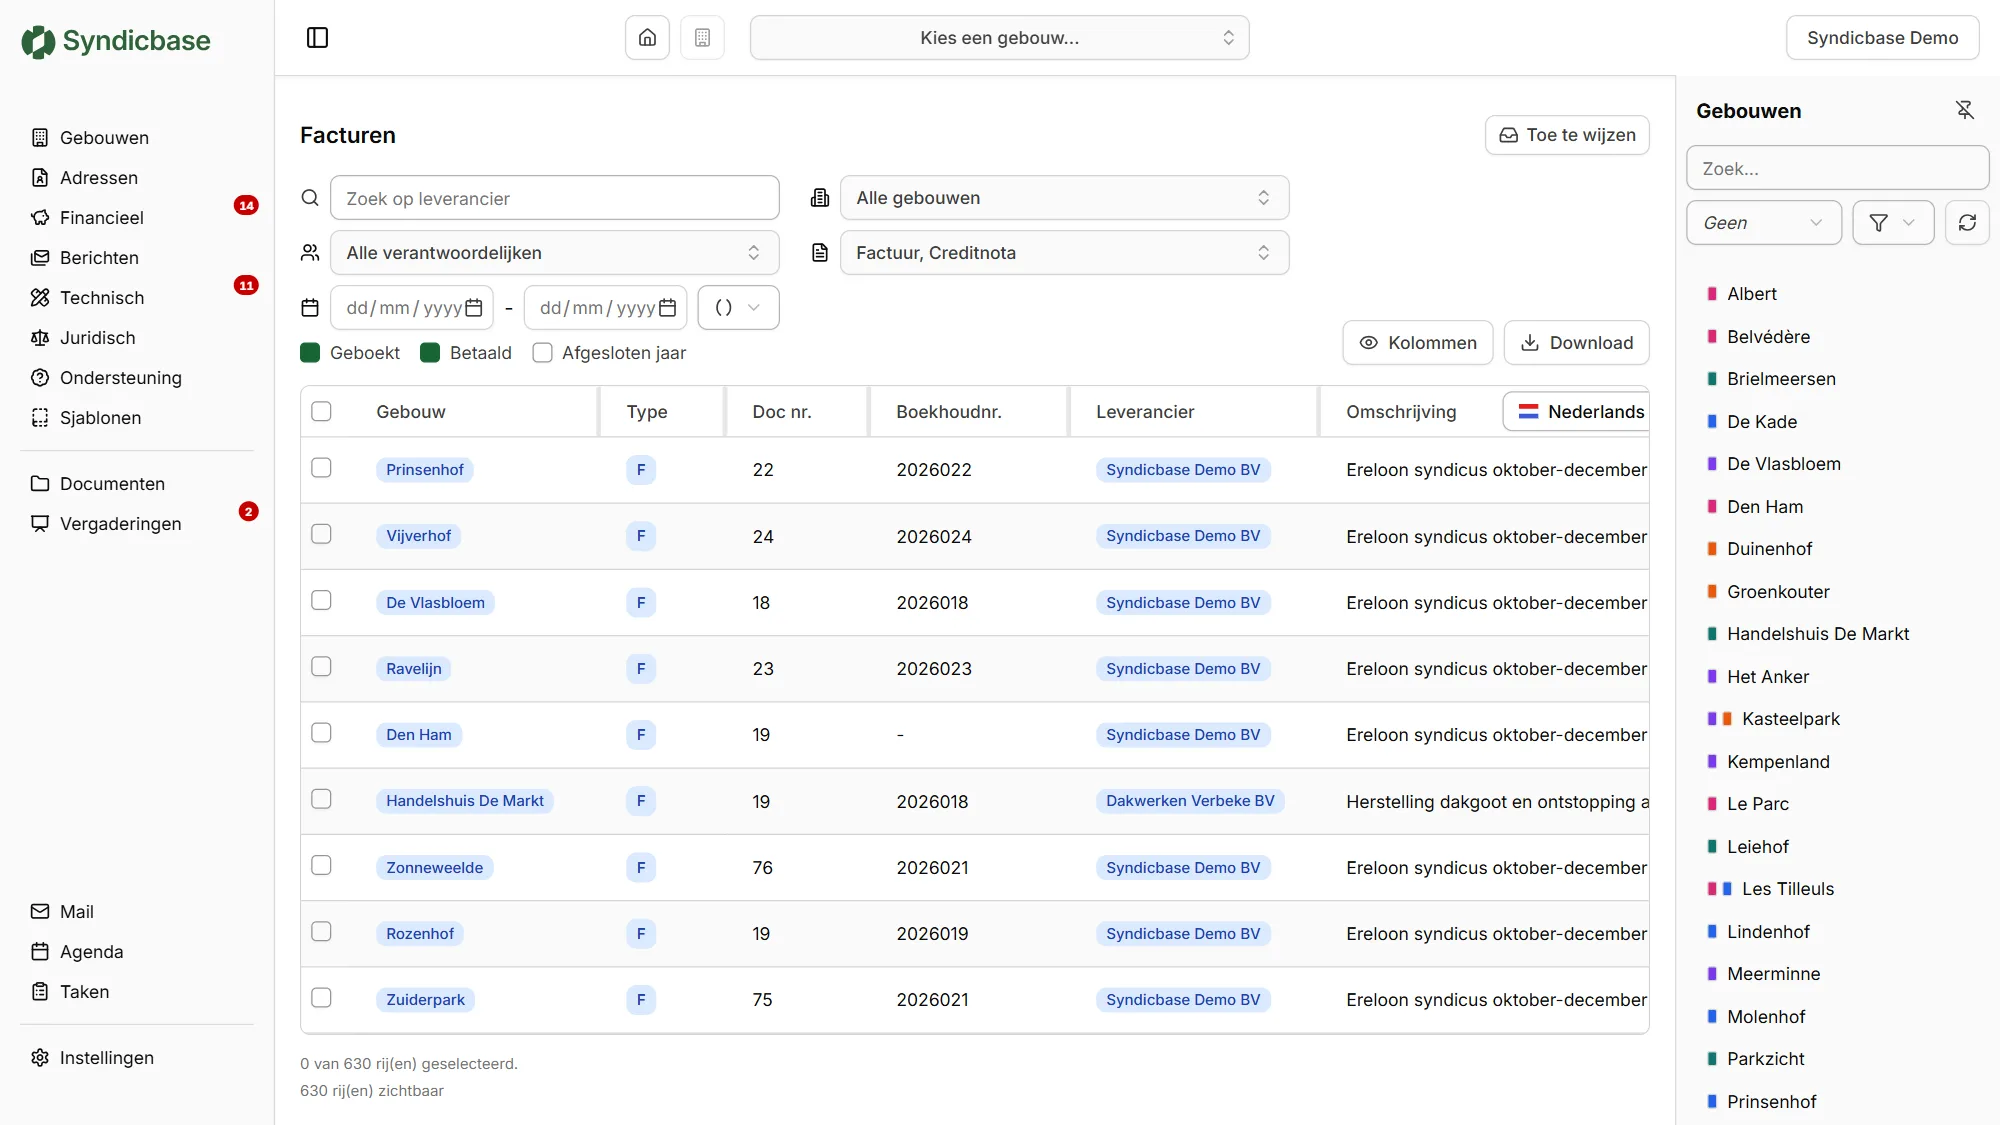
Task: Open Financieel in the sidebar
Action: (102, 218)
